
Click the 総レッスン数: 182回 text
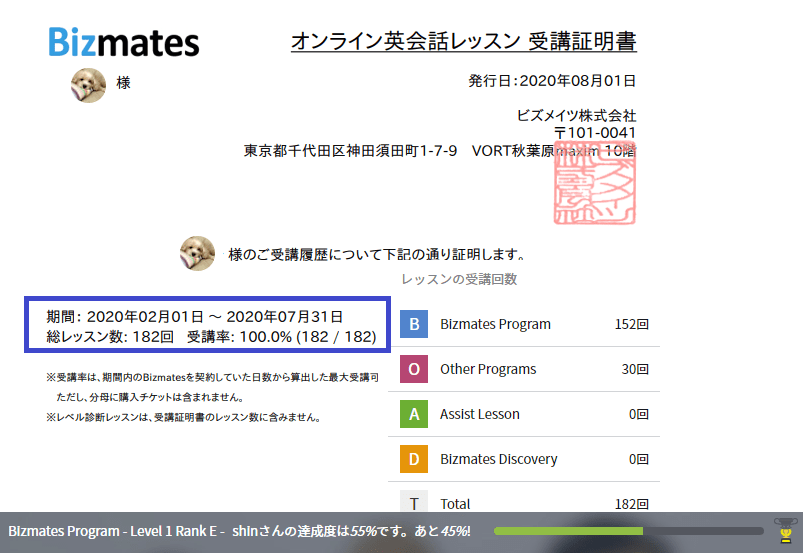click(x=110, y=337)
